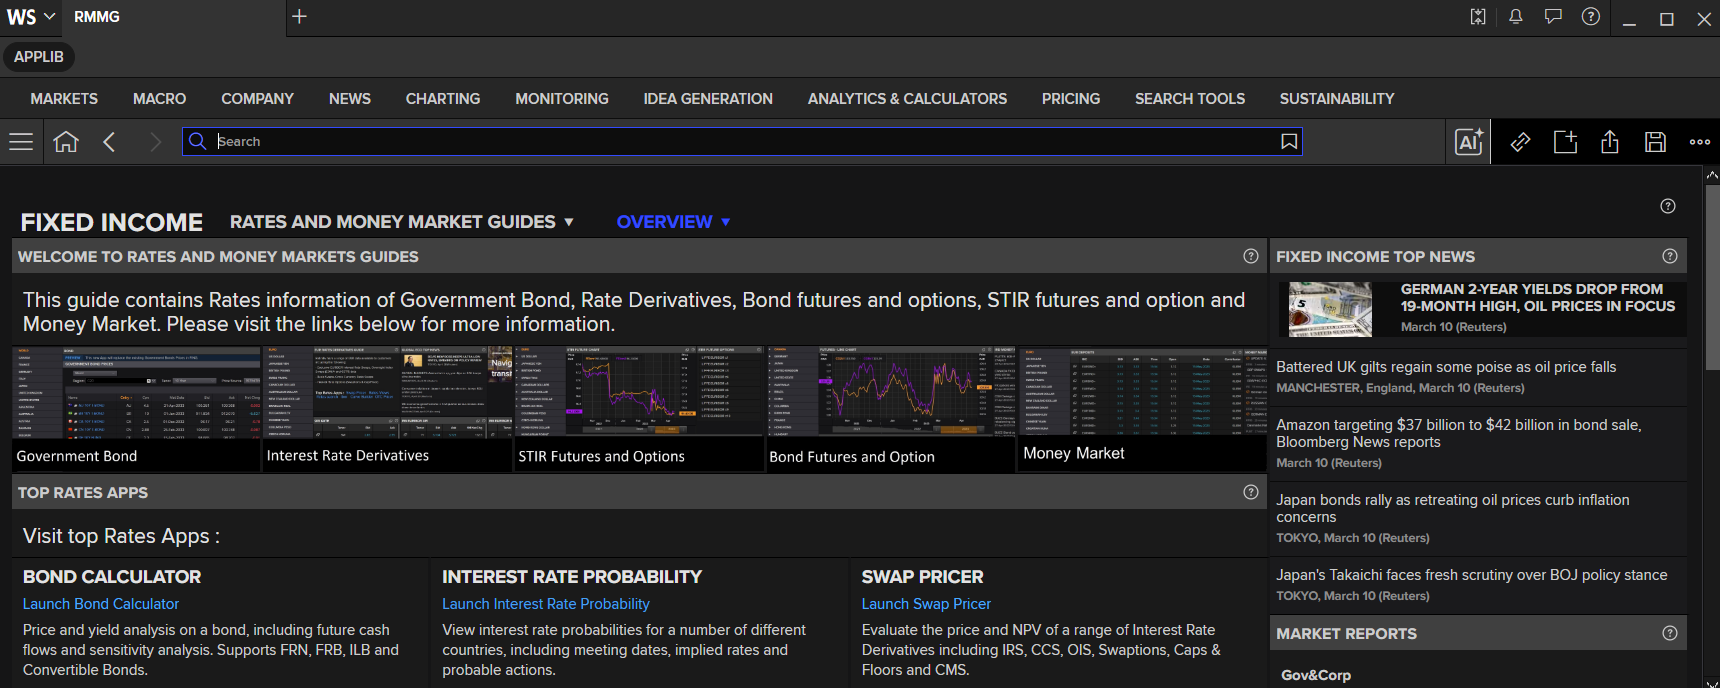Open the CHARTING menu
The height and width of the screenshot is (688, 1720).
point(443,99)
